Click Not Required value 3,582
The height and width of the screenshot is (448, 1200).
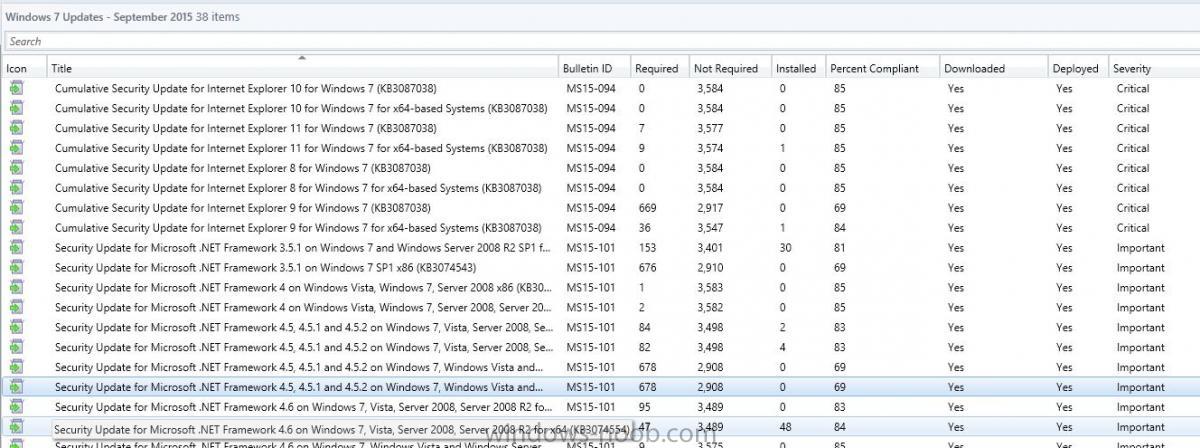[711, 308]
